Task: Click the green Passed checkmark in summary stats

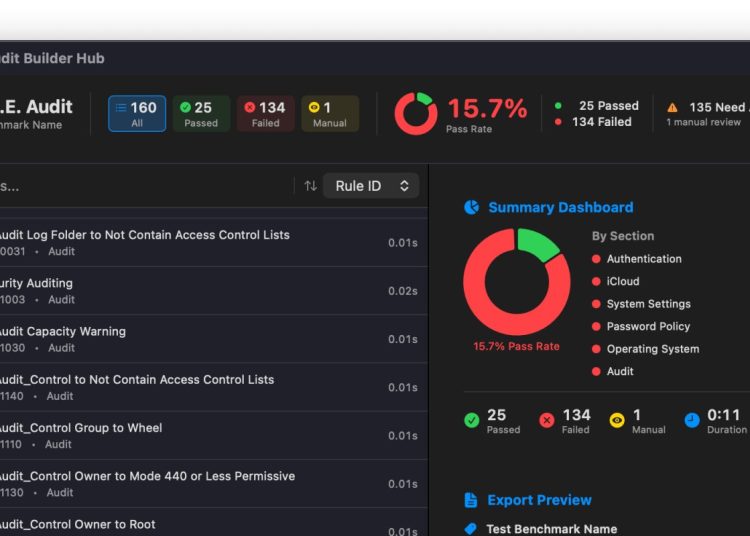Action: click(472, 421)
